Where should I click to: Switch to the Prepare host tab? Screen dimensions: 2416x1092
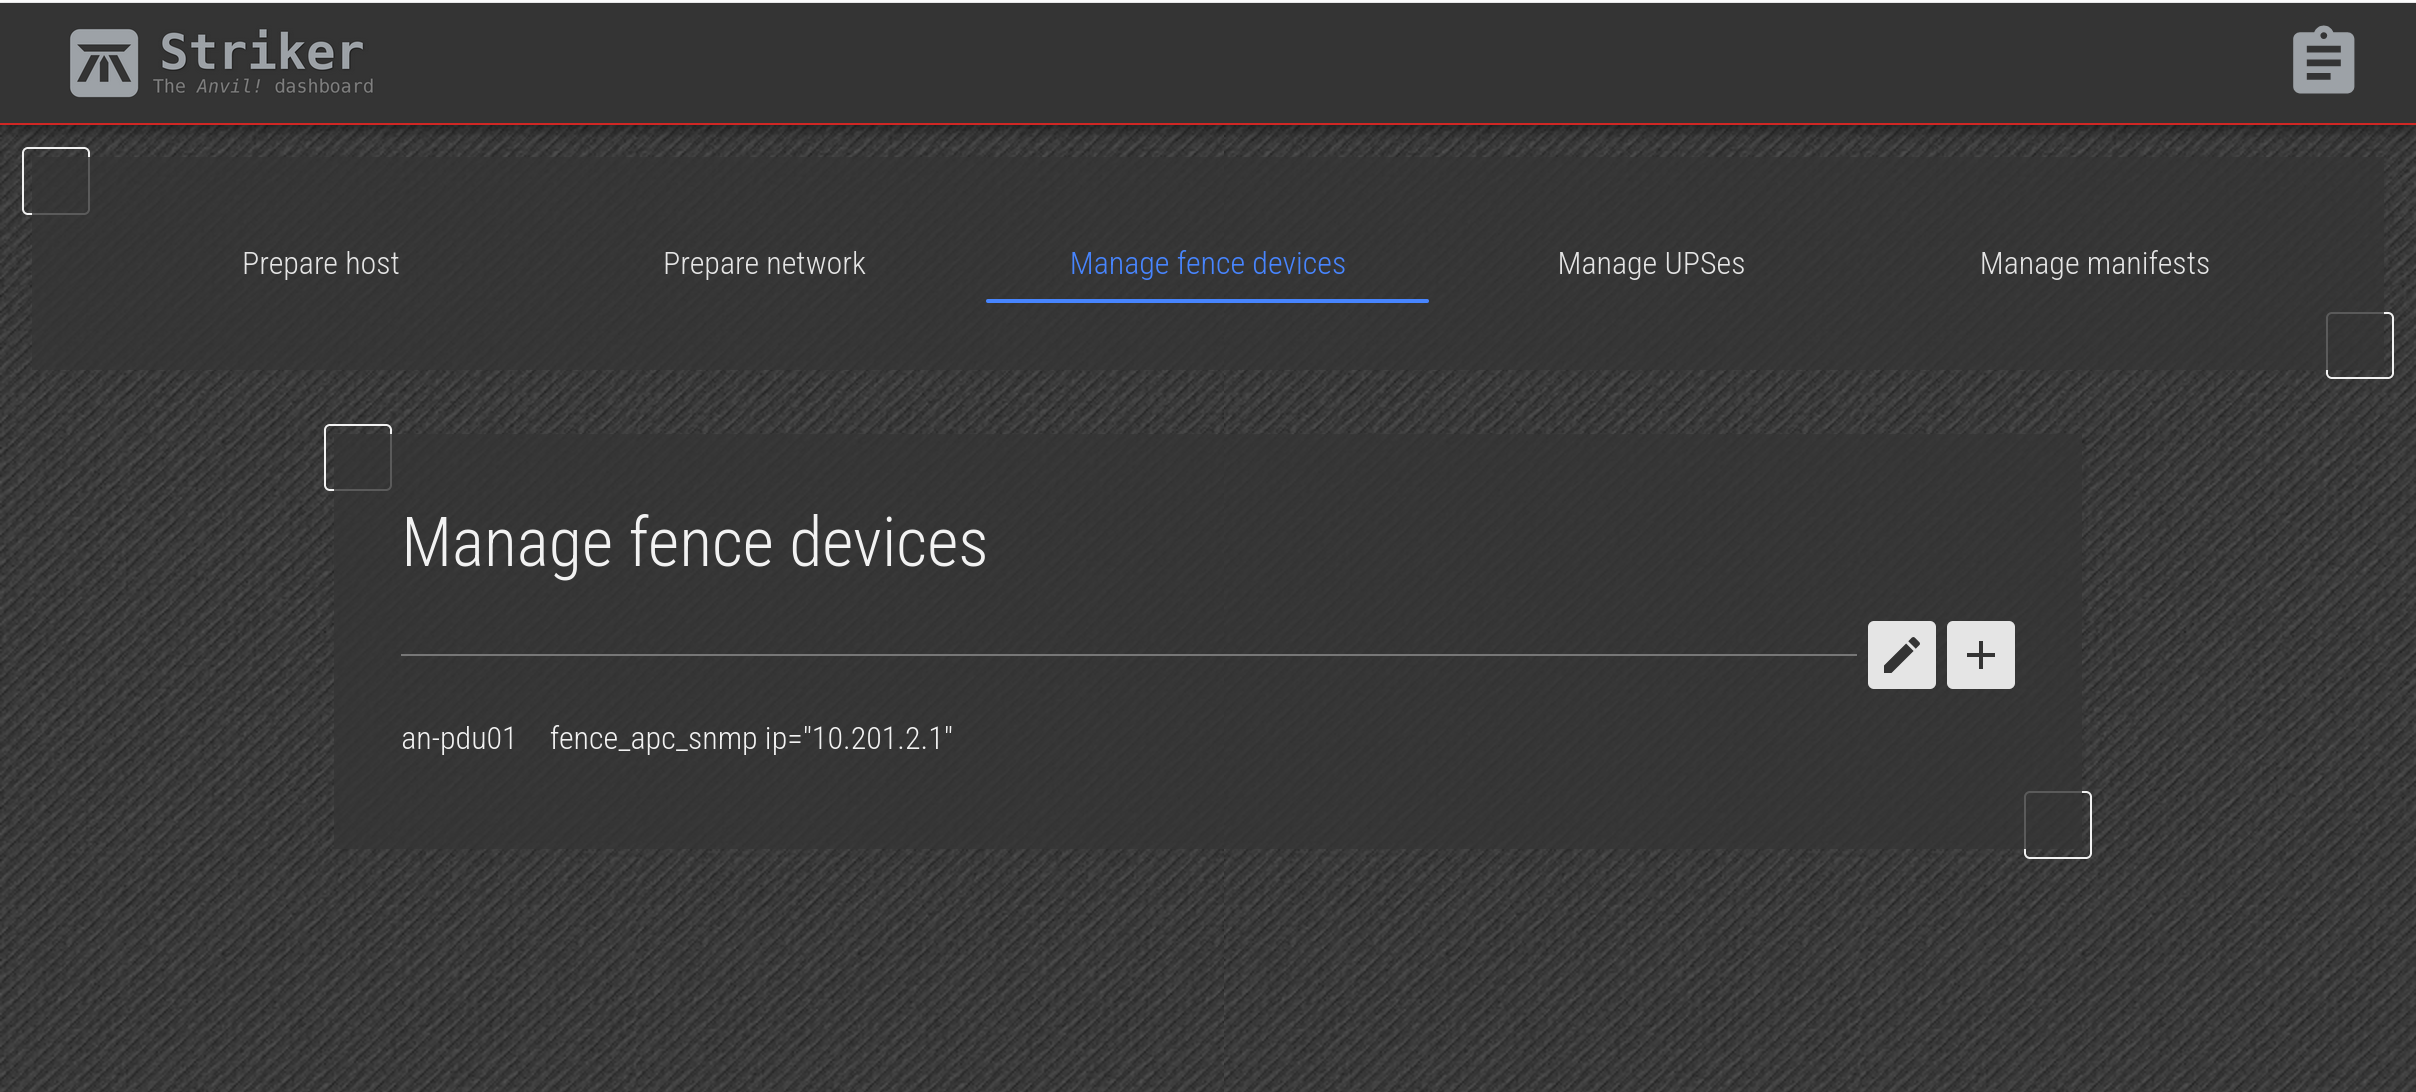click(x=320, y=263)
